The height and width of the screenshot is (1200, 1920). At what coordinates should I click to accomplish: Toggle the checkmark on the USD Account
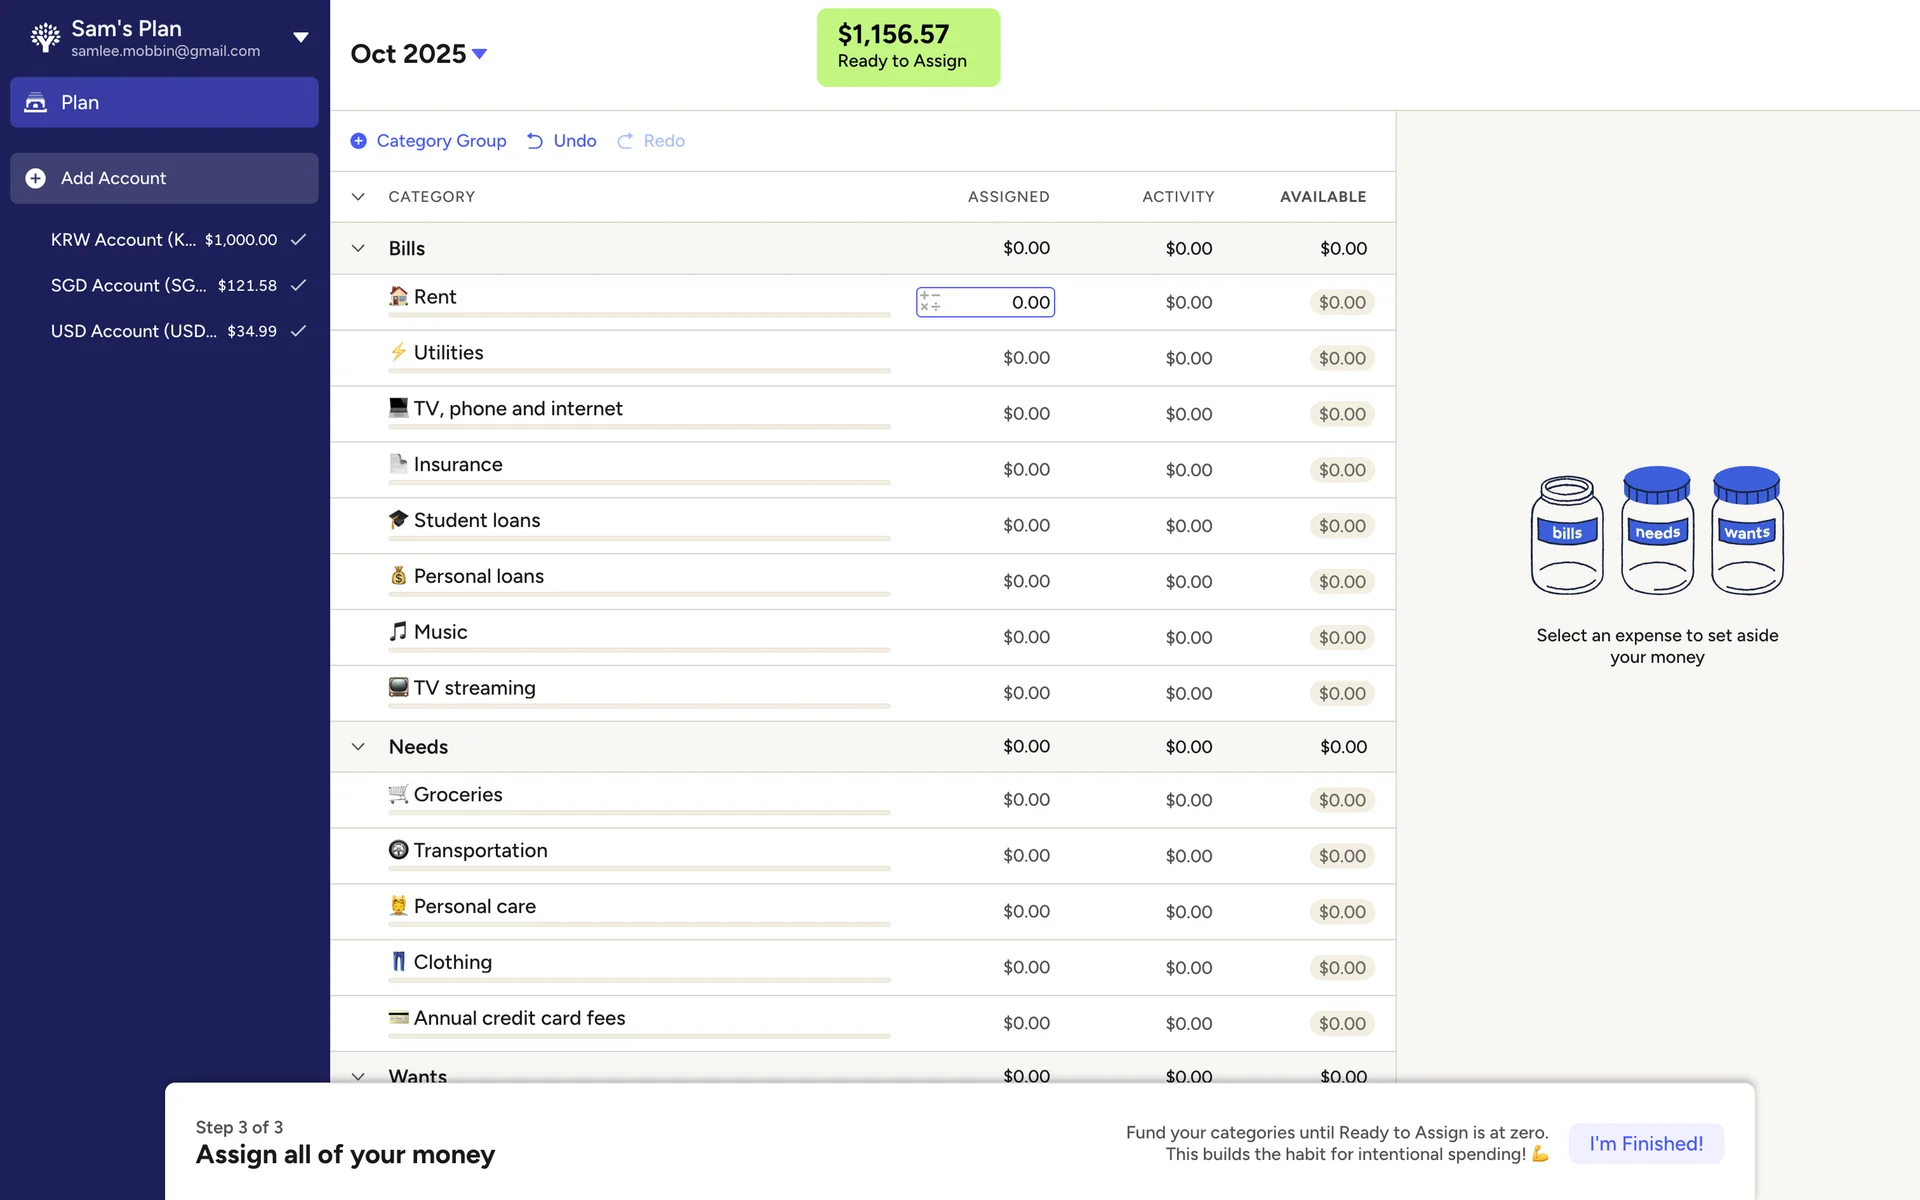(x=298, y=331)
